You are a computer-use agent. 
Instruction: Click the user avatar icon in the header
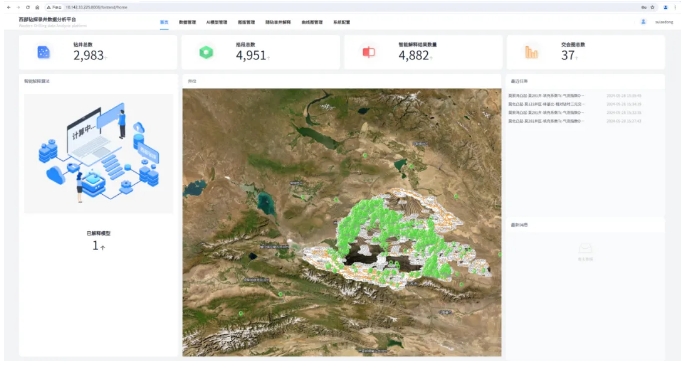pyautogui.click(x=643, y=21)
